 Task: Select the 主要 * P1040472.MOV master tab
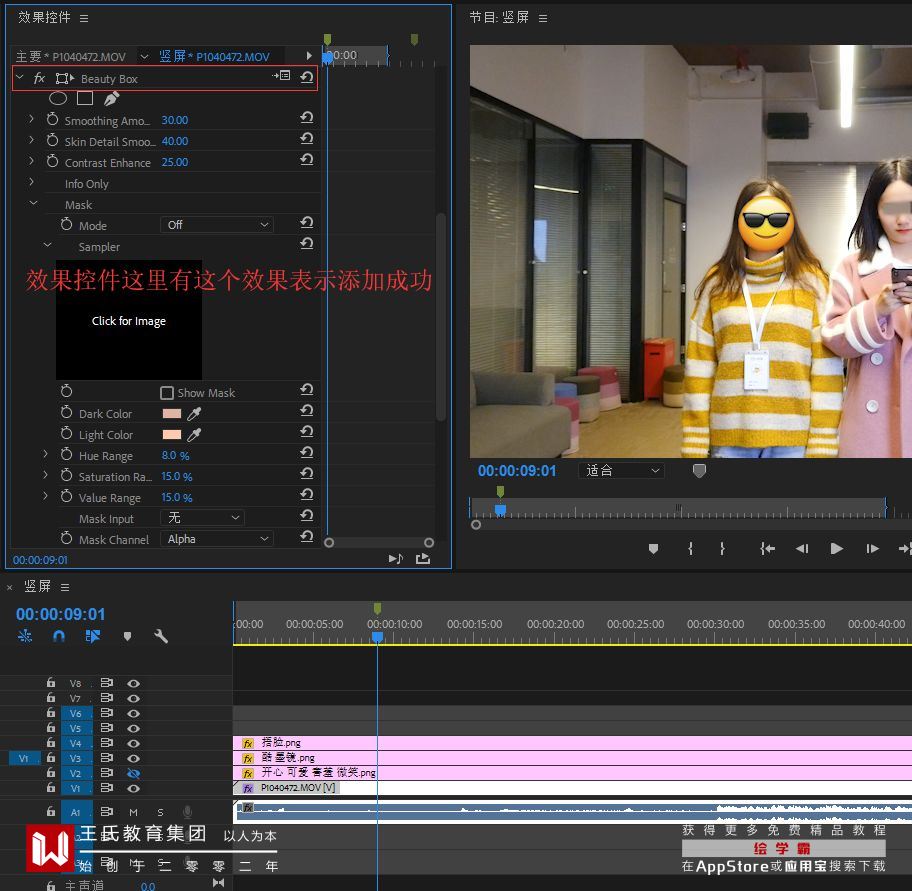tap(71, 56)
